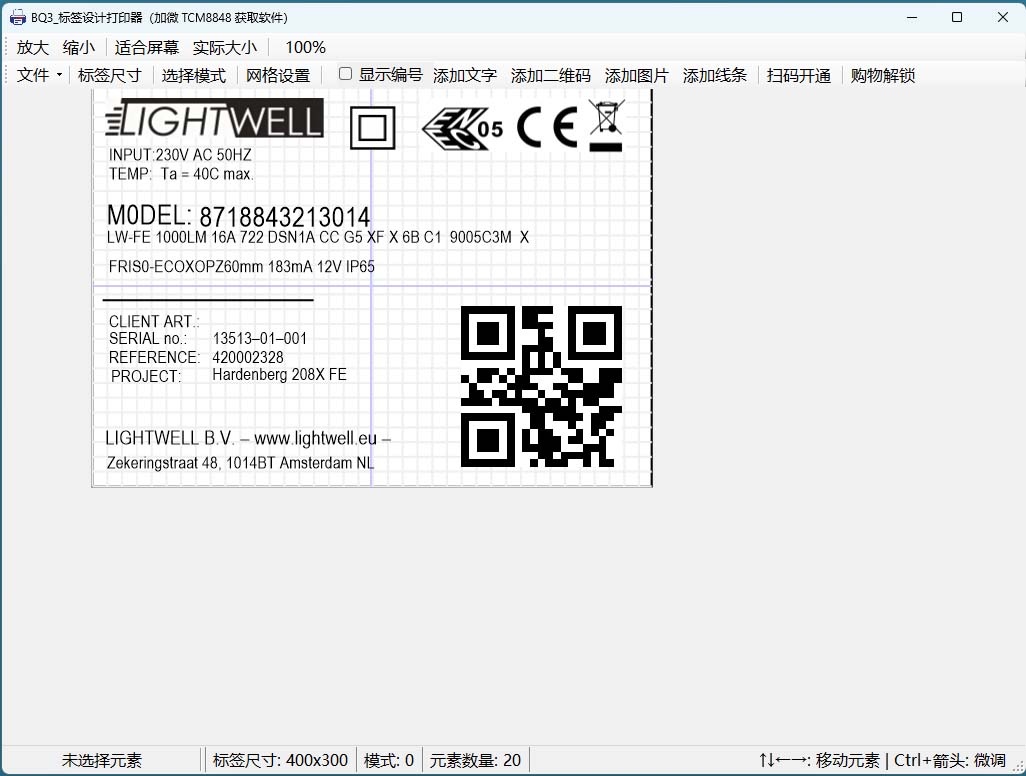Screen dimensions: 1026x776
Task: Click 添加二维码 add QR code
Action: point(550,75)
